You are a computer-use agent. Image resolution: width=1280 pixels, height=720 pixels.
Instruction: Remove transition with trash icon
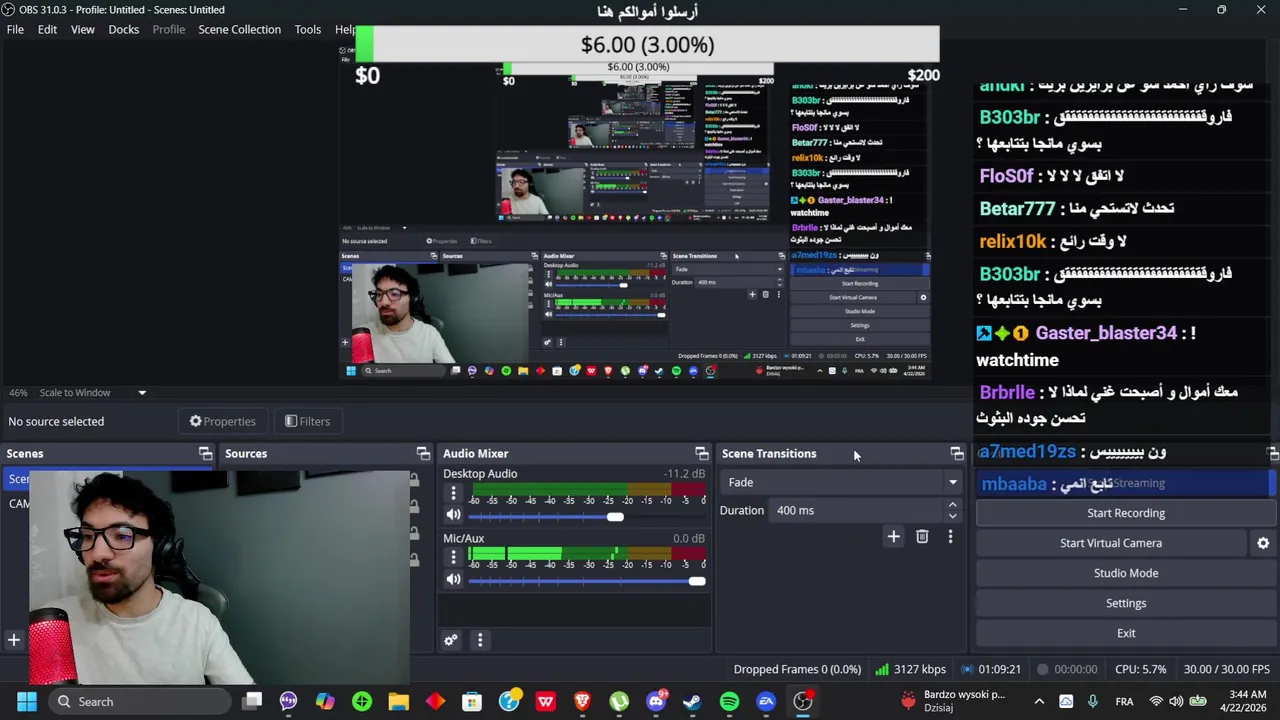click(x=922, y=537)
